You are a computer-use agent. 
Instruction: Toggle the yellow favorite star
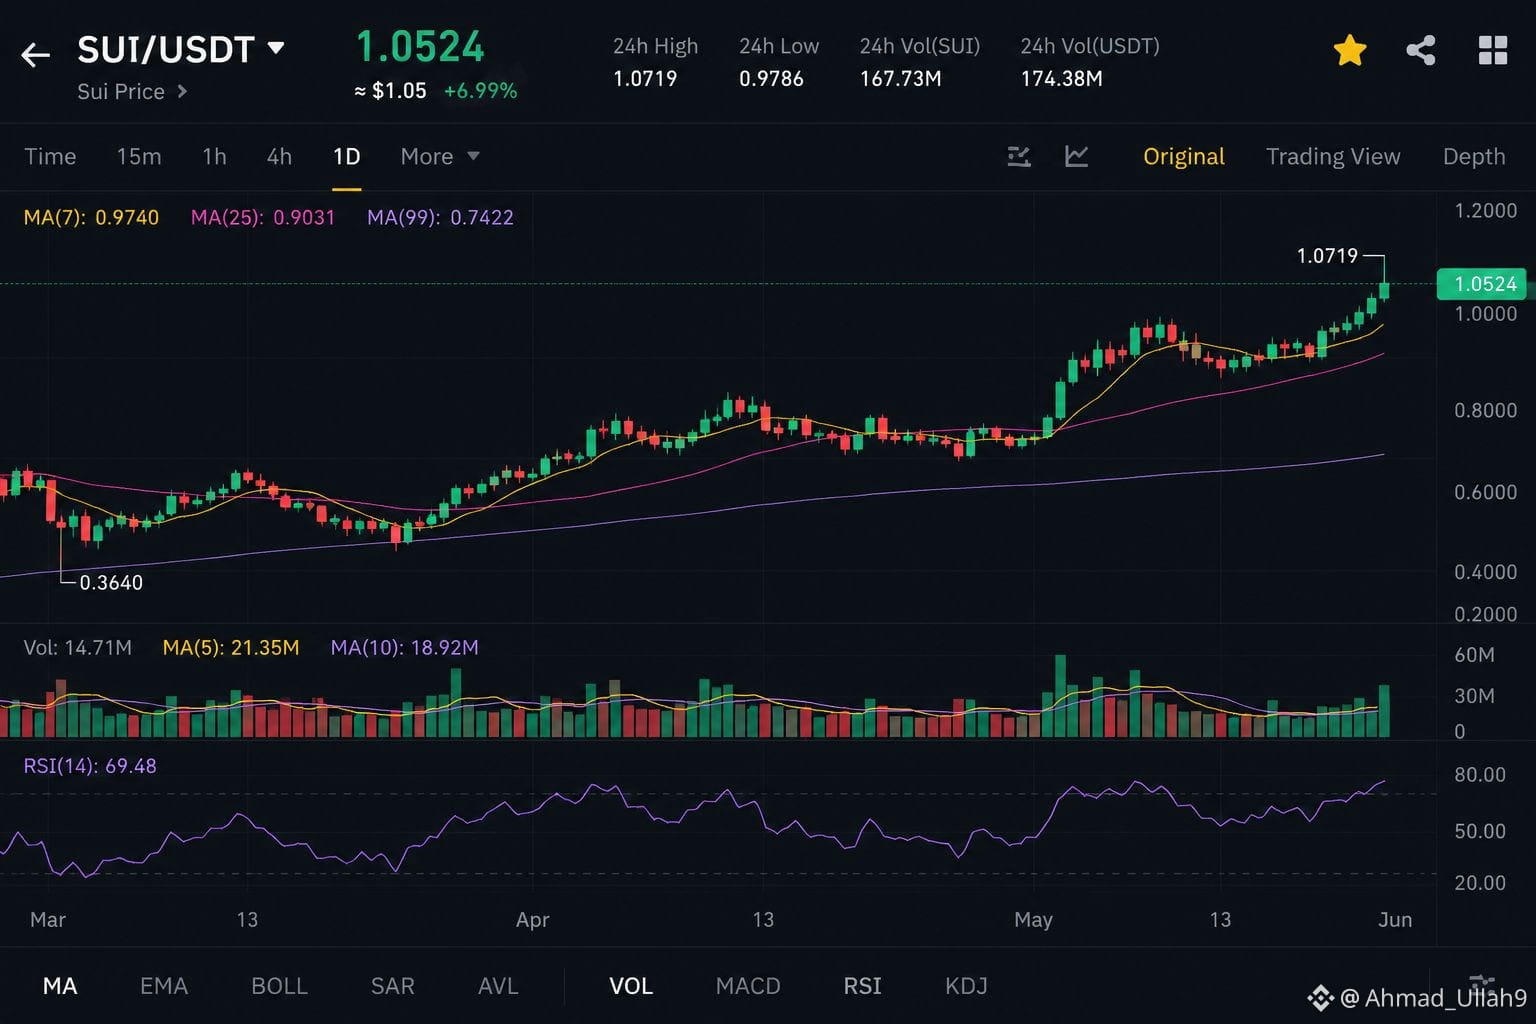click(1349, 50)
